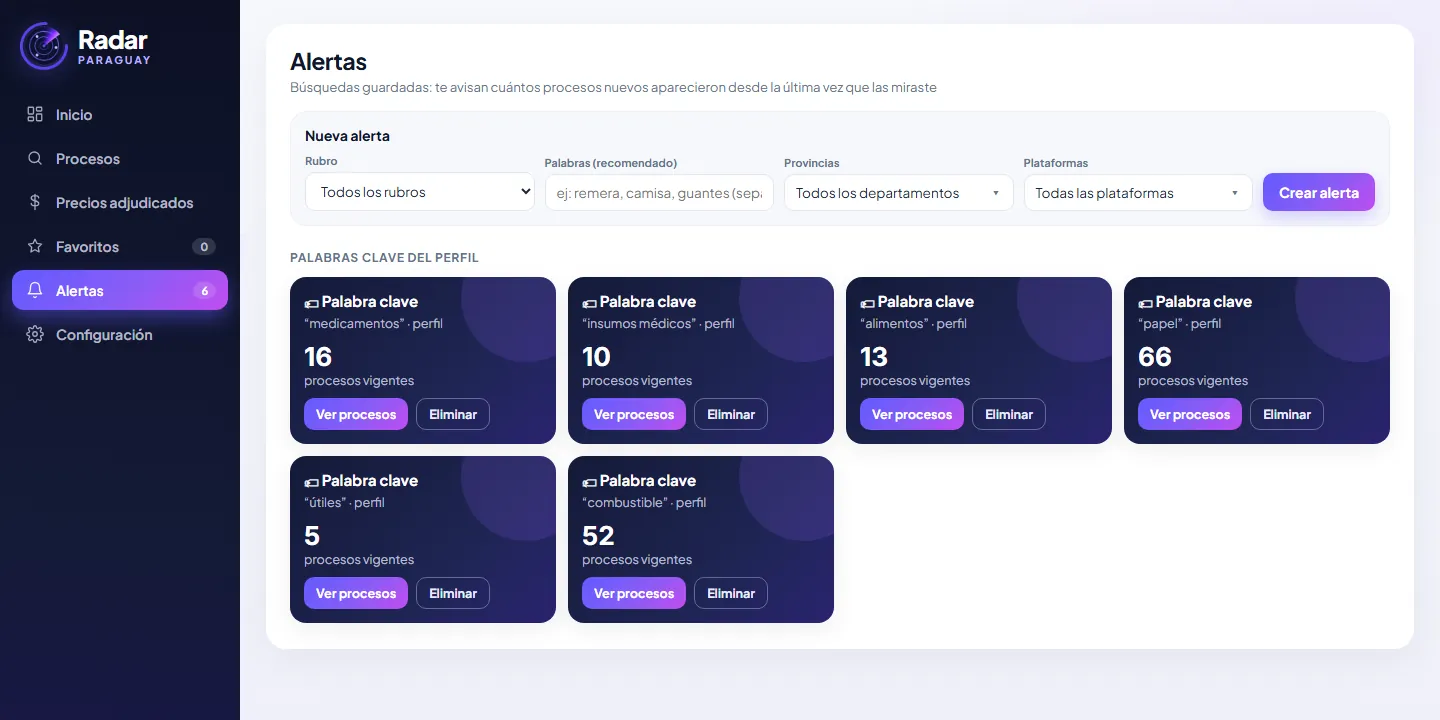Click the Configuración gear icon
The width and height of the screenshot is (1440, 720).
(35, 334)
